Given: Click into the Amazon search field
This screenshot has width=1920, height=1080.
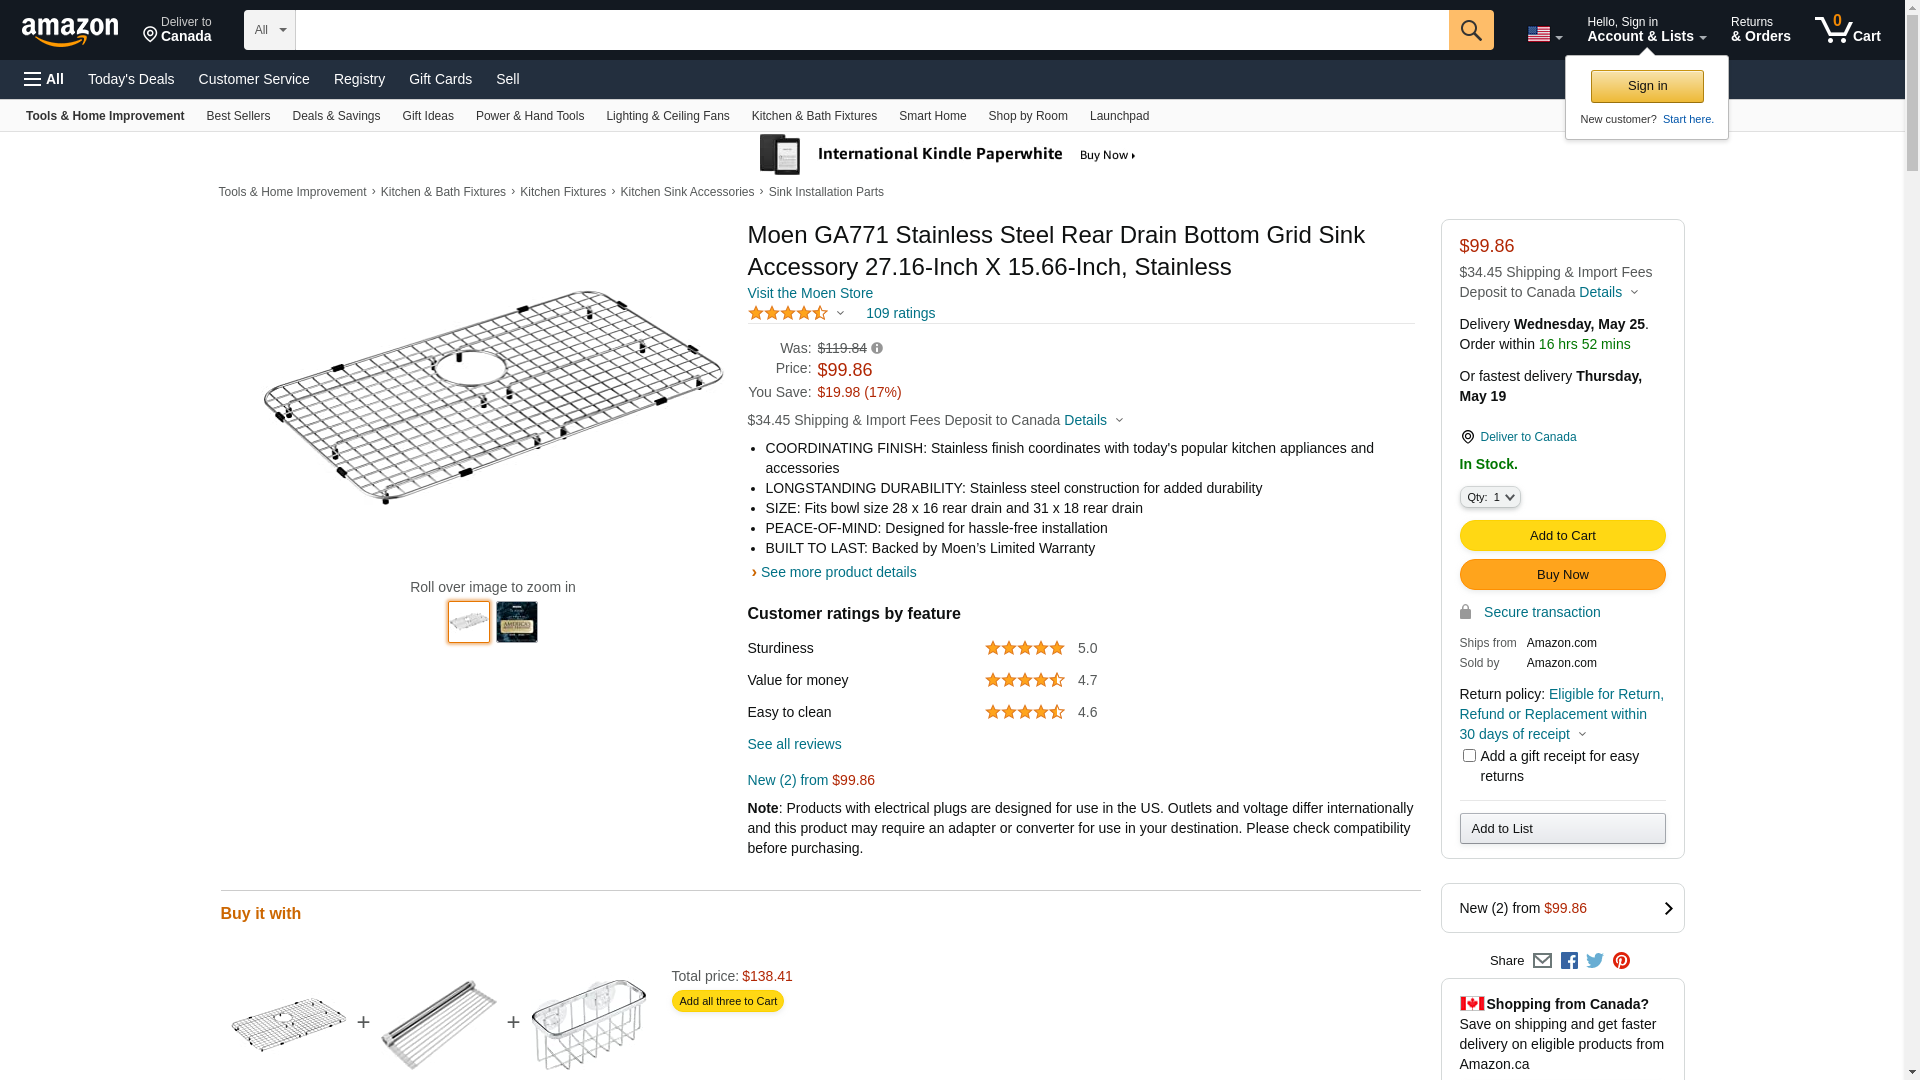Looking at the screenshot, I should pyautogui.click(x=871, y=30).
